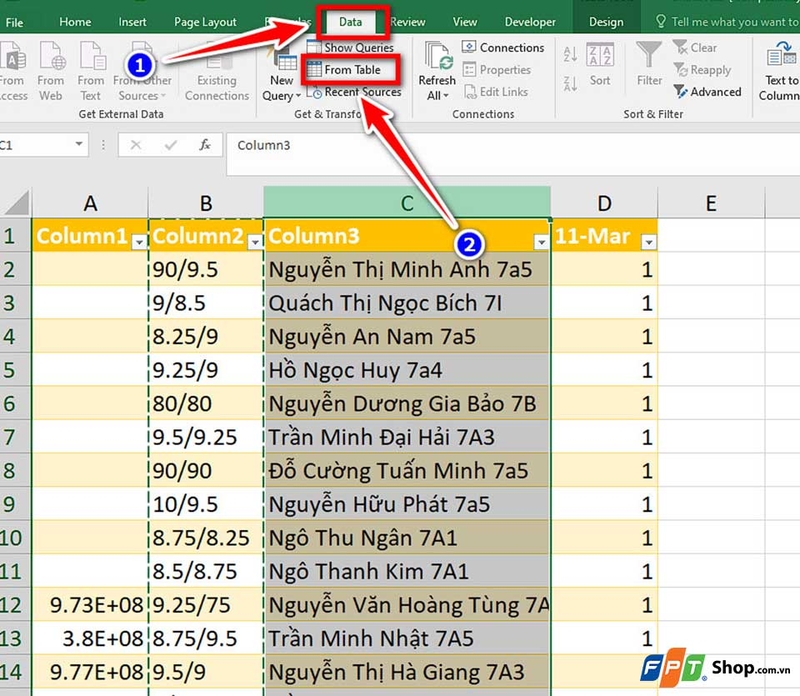
Task: Switch to the Review tab
Action: (x=410, y=21)
